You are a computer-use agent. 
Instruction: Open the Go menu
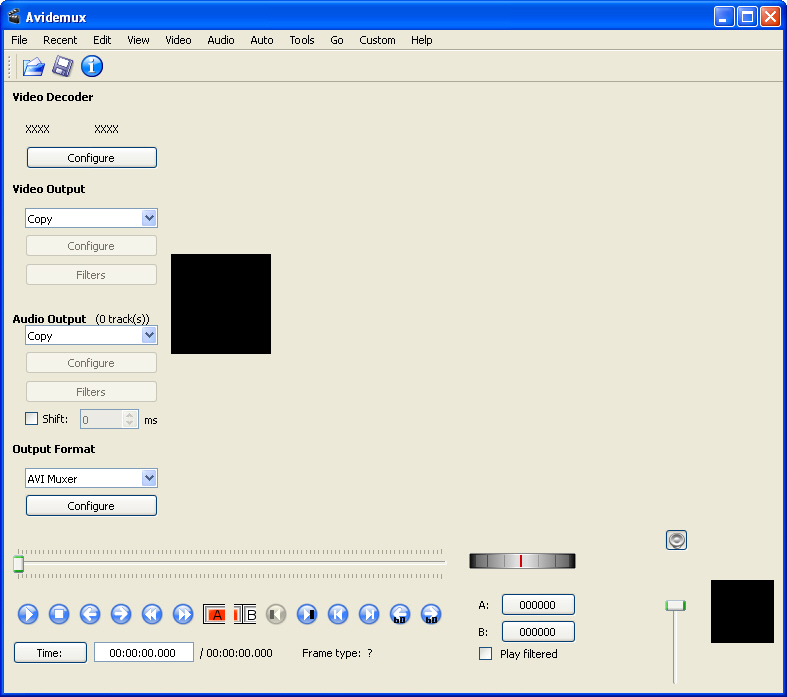click(337, 40)
